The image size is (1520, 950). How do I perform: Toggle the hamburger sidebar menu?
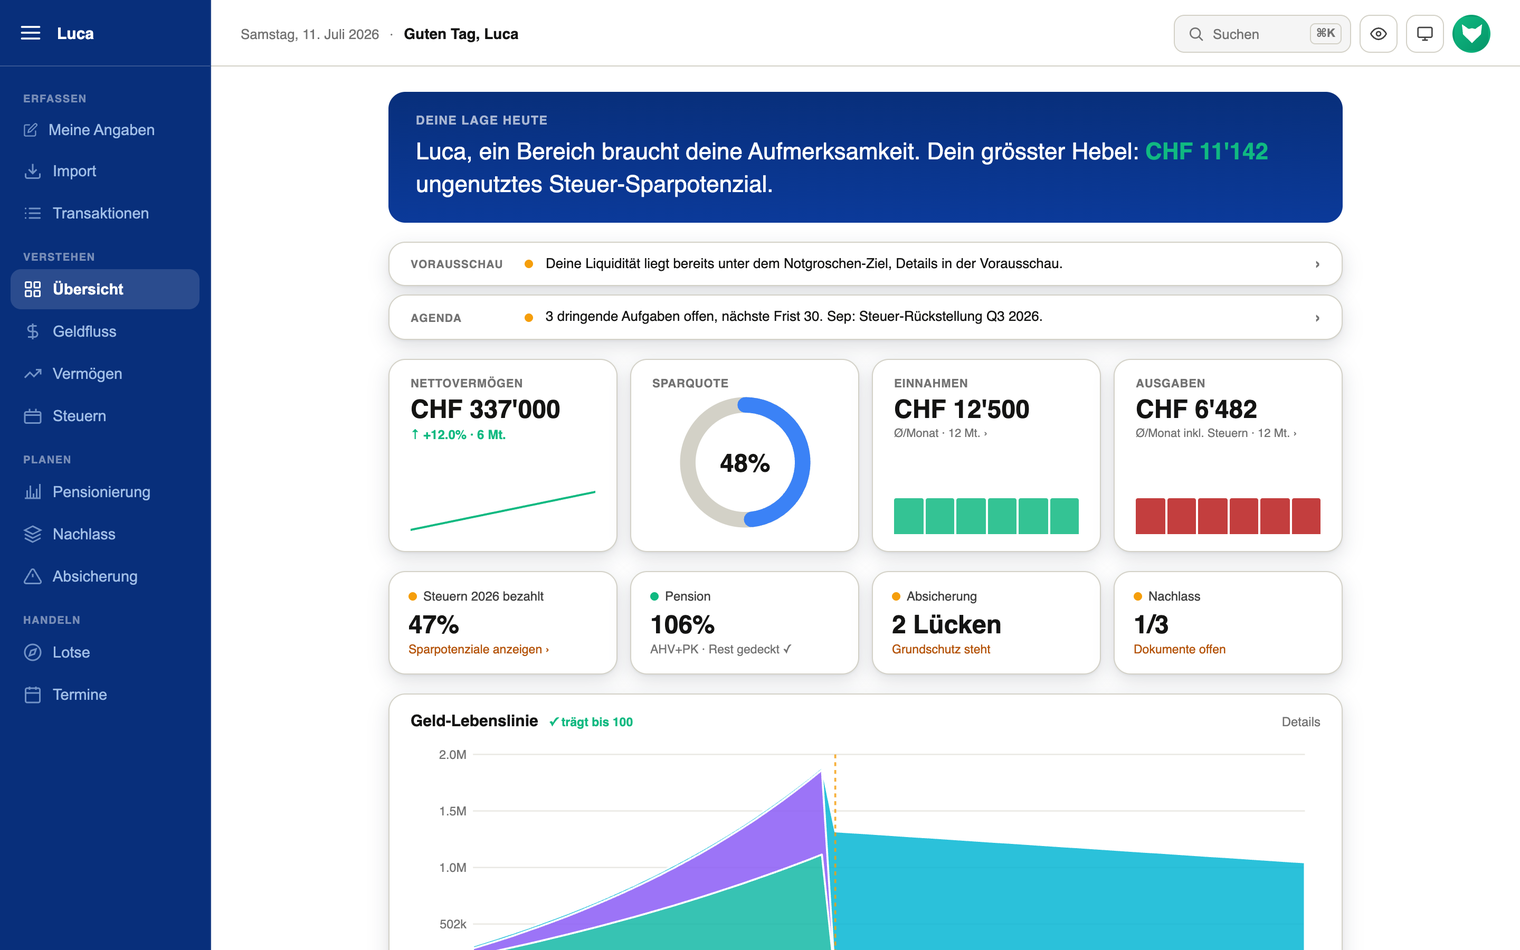(x=31, y=33)
